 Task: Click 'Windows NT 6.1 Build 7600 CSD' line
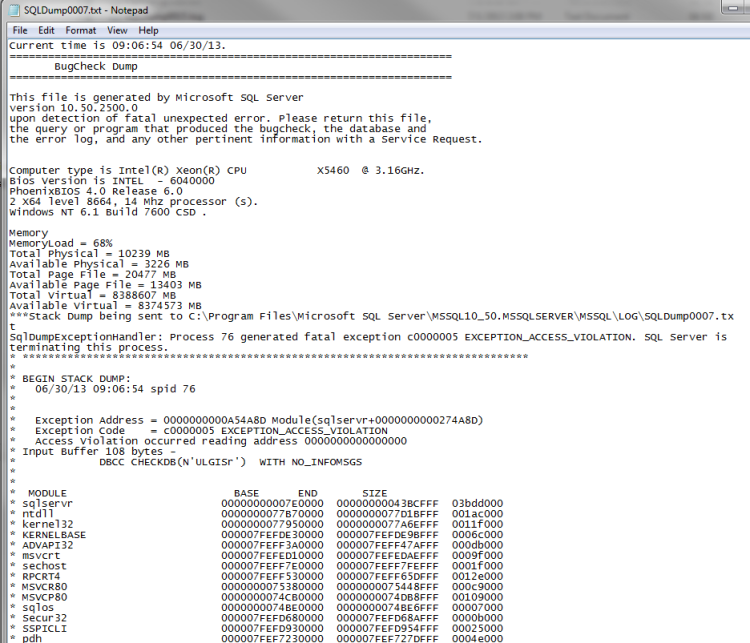[x=108, y=212]
